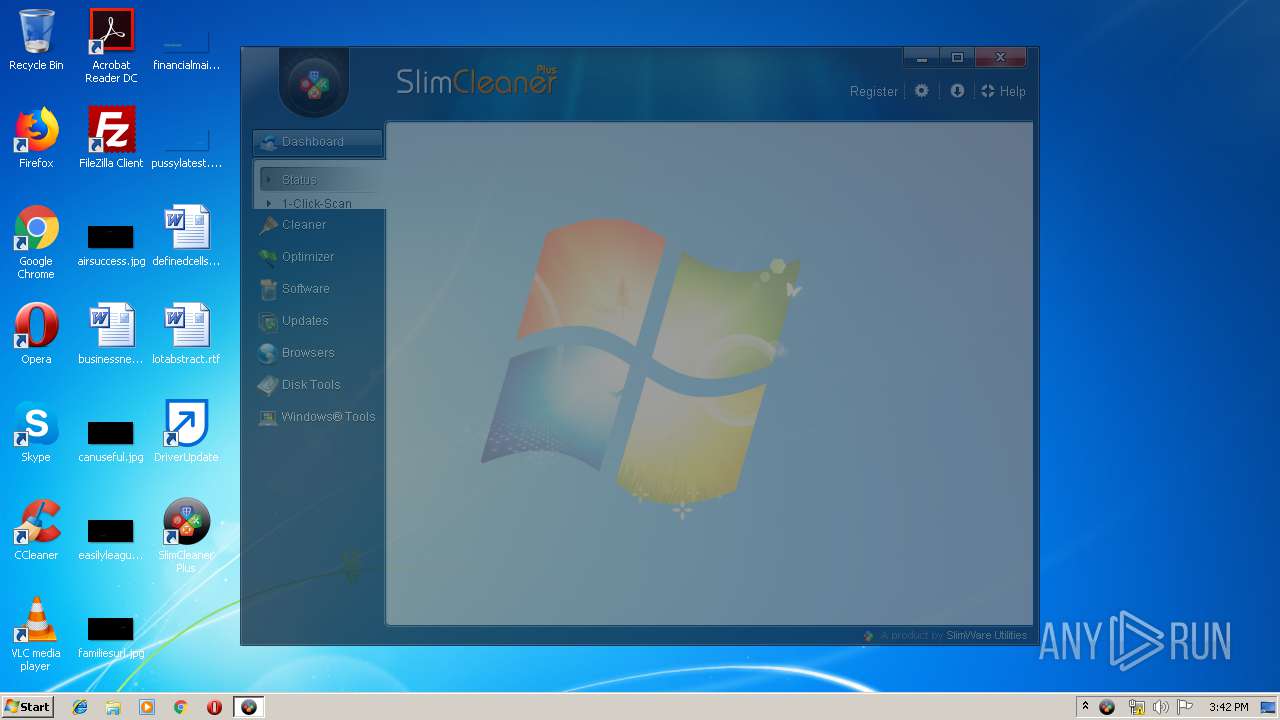
Task: Open the Windows Start menu
Action: pyautogui.click(x=27, y=707)
